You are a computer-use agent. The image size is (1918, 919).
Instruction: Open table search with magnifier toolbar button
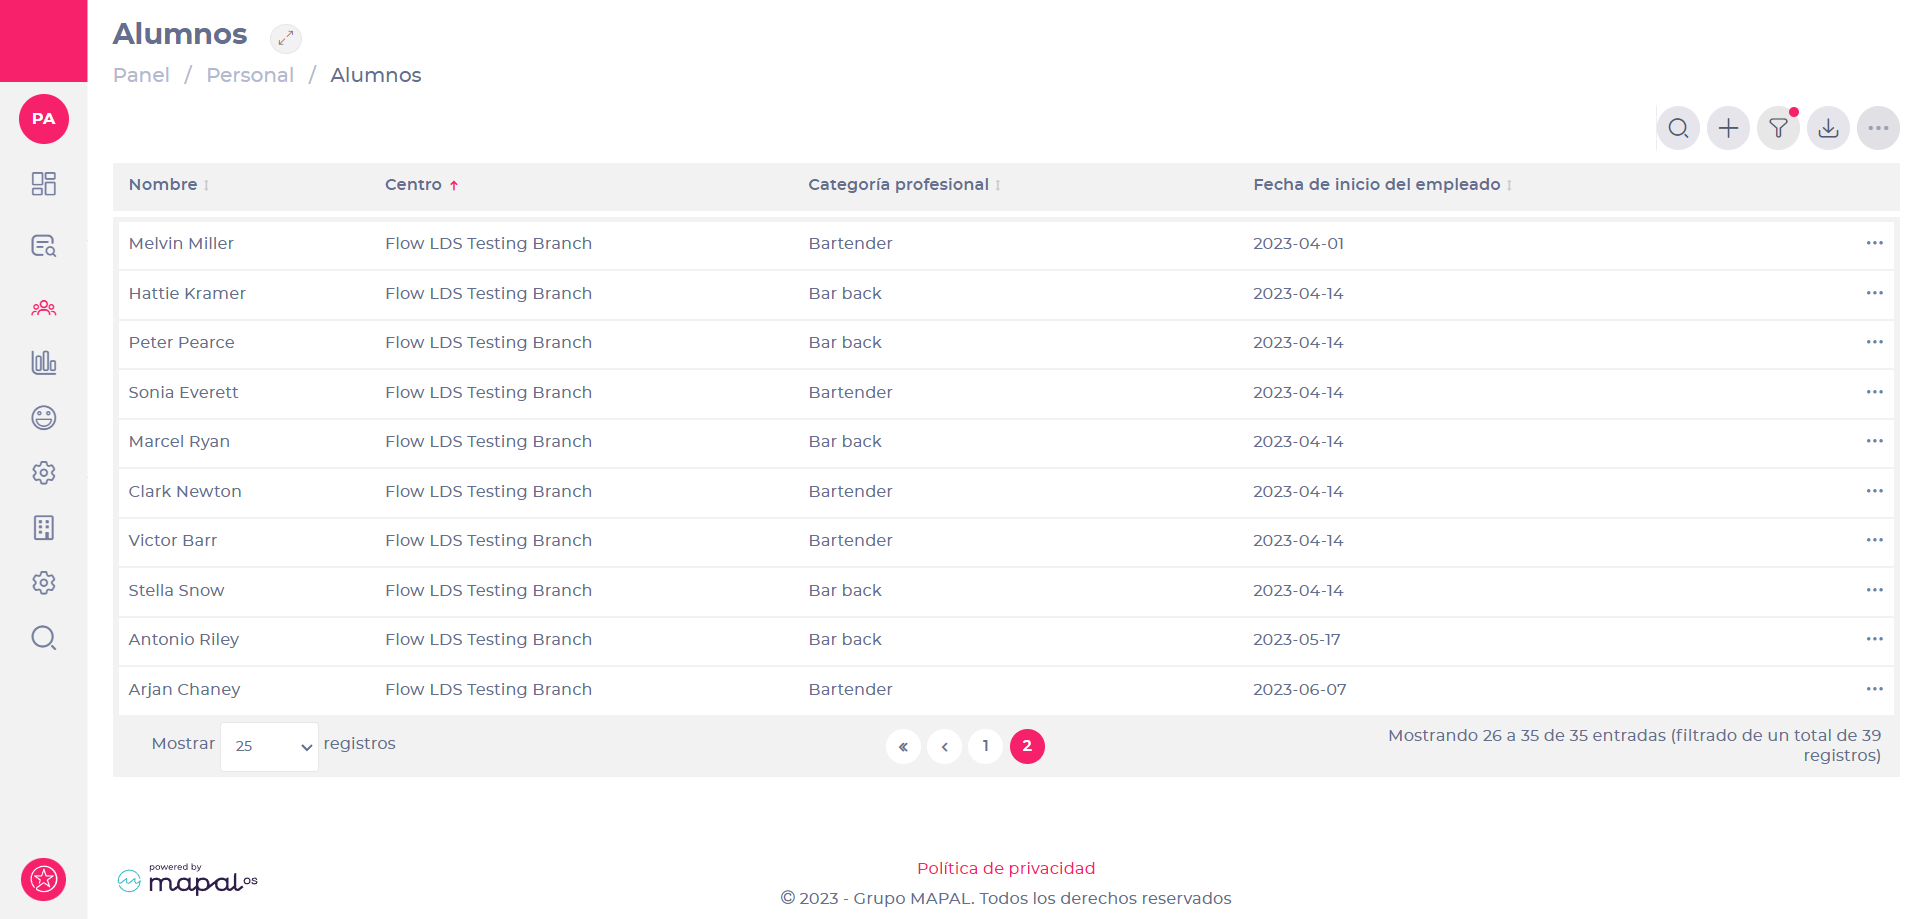coord(1679,128)
